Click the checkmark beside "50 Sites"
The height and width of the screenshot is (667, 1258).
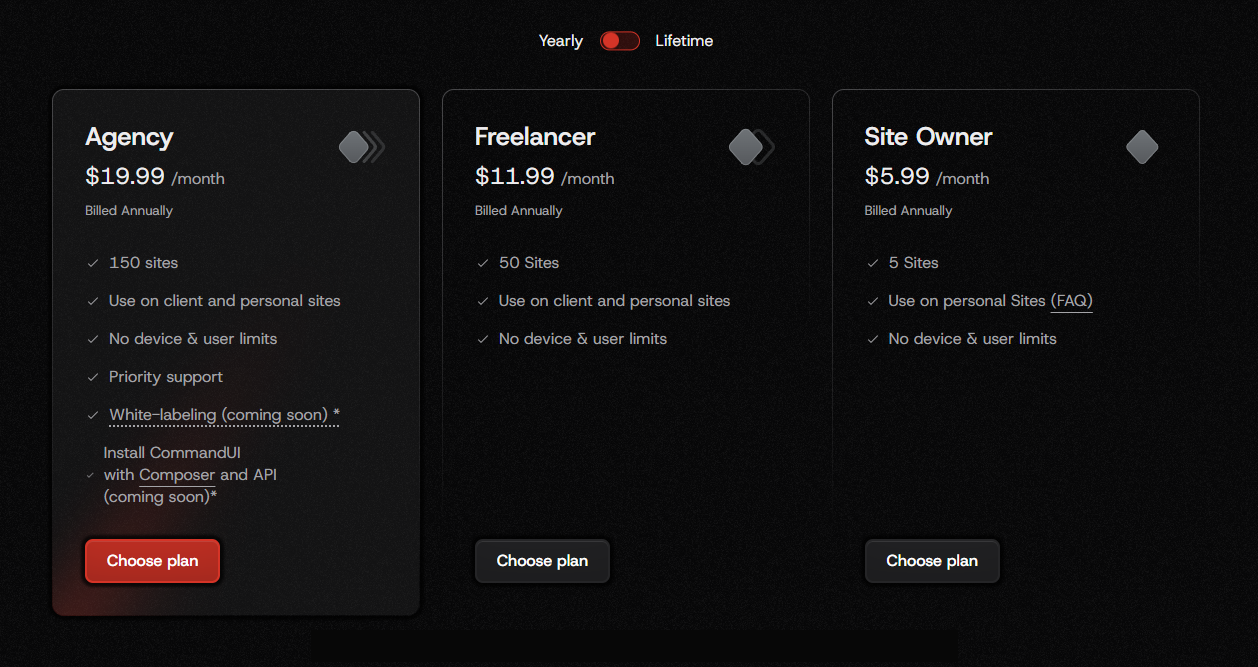coord(483,263)
